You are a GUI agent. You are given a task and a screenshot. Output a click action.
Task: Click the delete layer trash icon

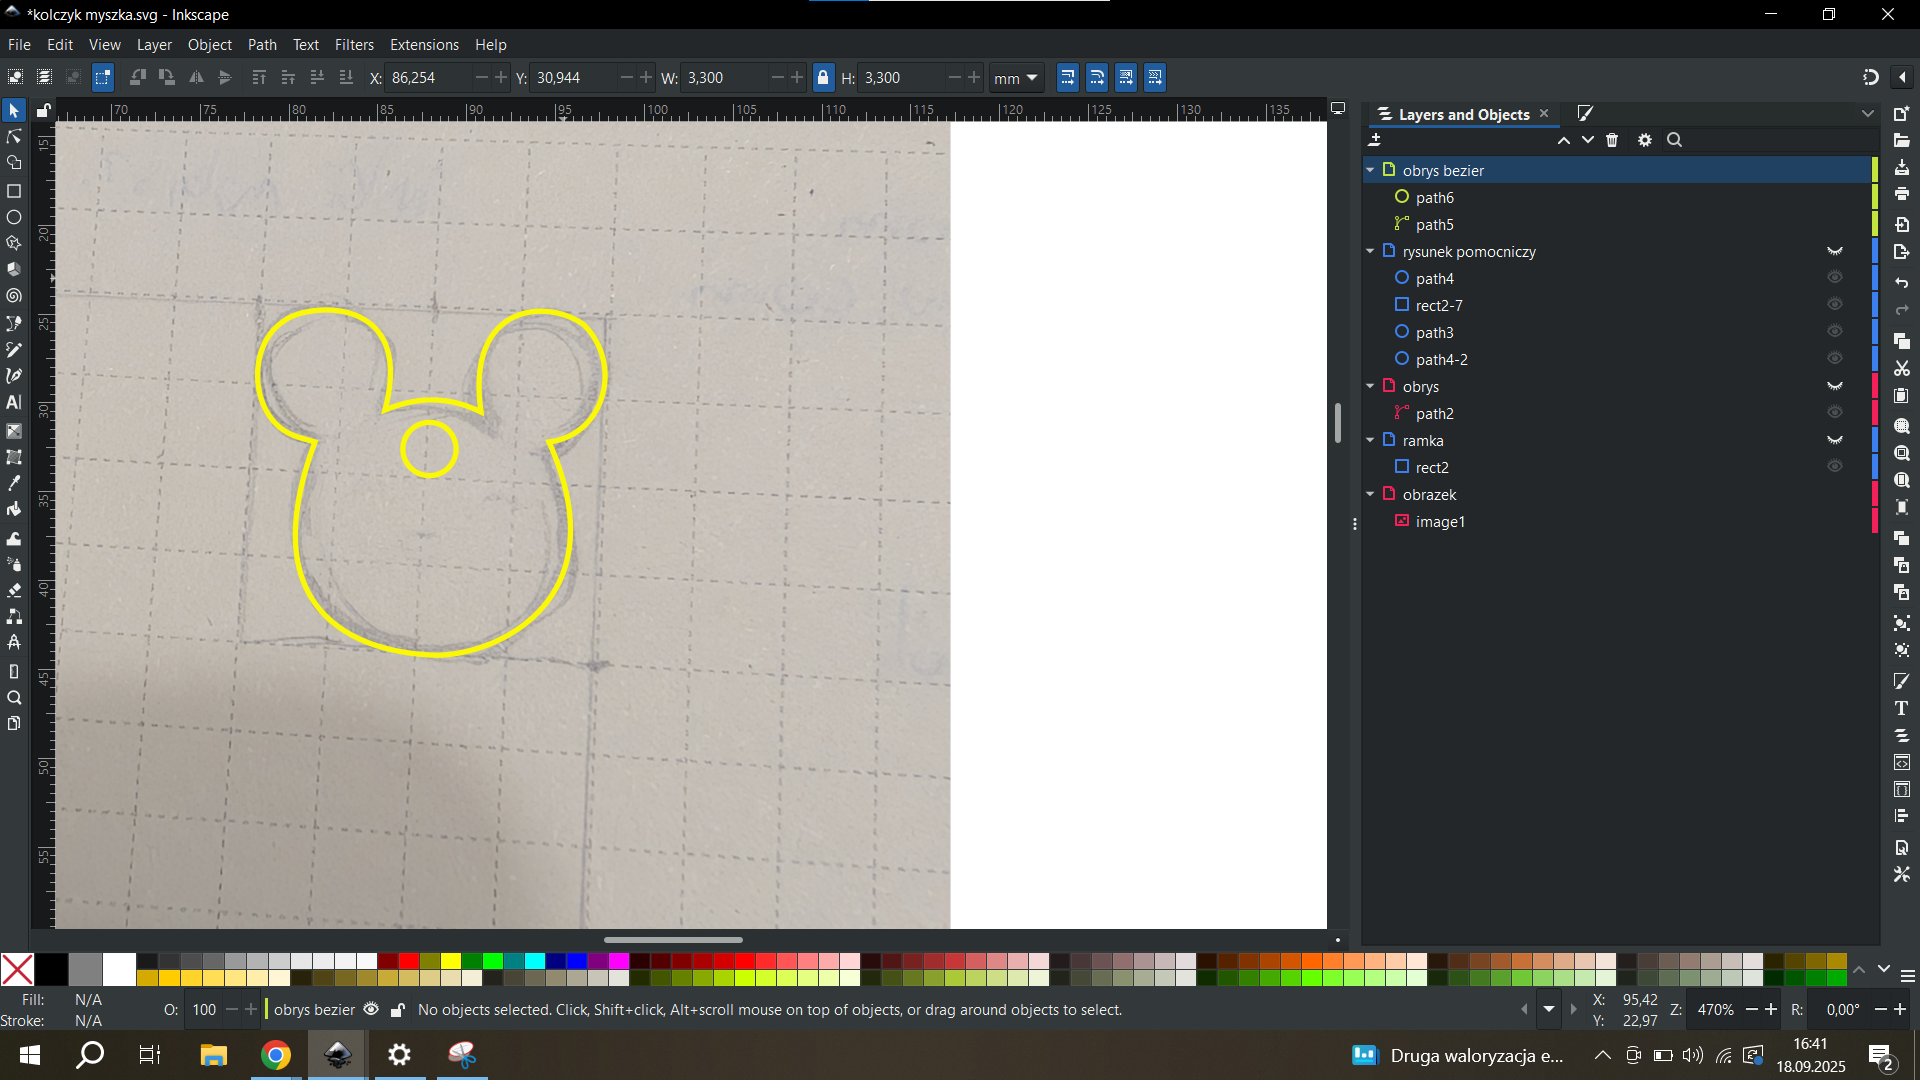pos(1612,140)
